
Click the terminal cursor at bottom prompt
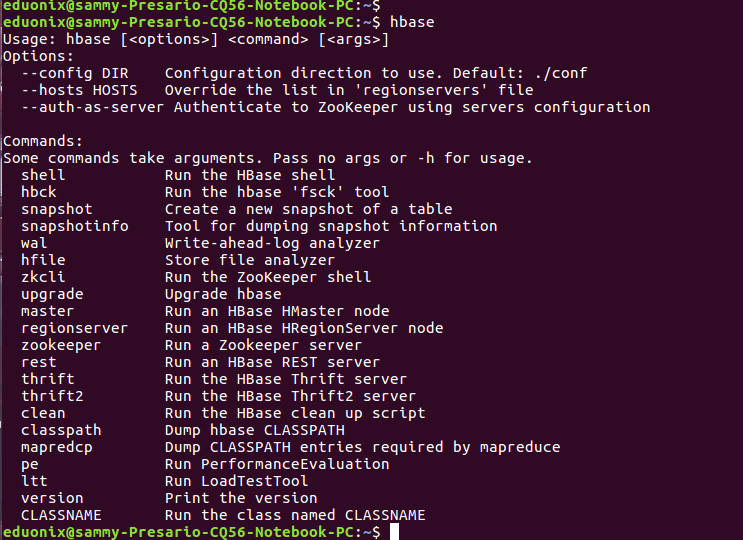tap(394, 532)
